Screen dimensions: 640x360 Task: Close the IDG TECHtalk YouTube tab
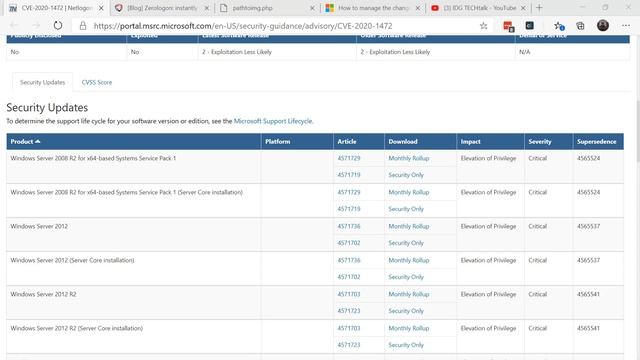pyautogui.click(x=523, y=8)
